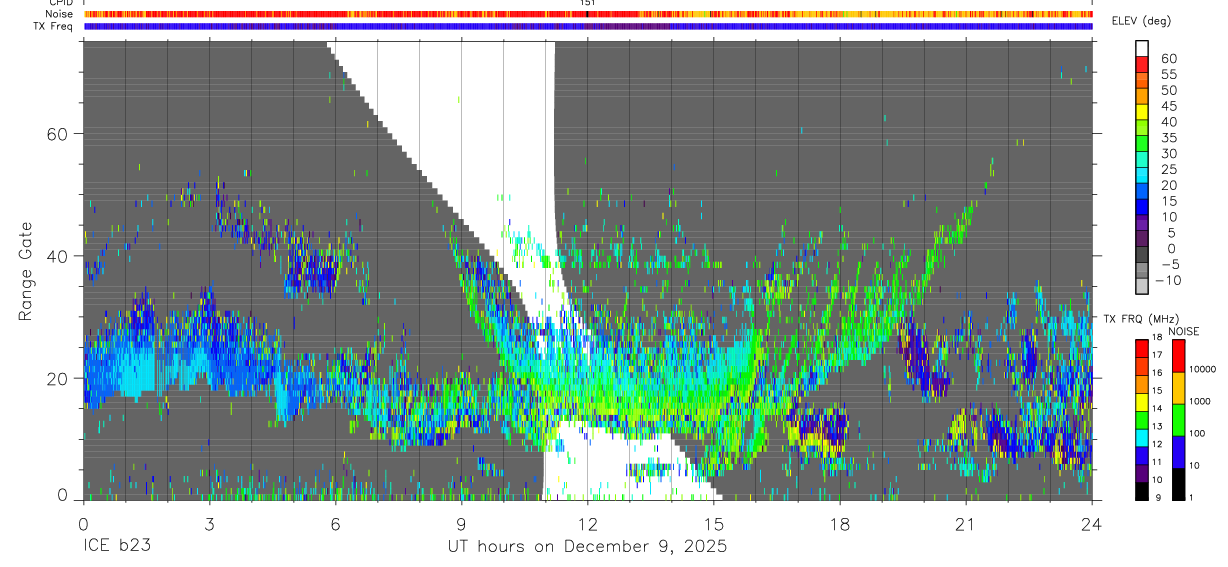Pick the red 55–60 swatch in ELEV scale

[1142, 64]
